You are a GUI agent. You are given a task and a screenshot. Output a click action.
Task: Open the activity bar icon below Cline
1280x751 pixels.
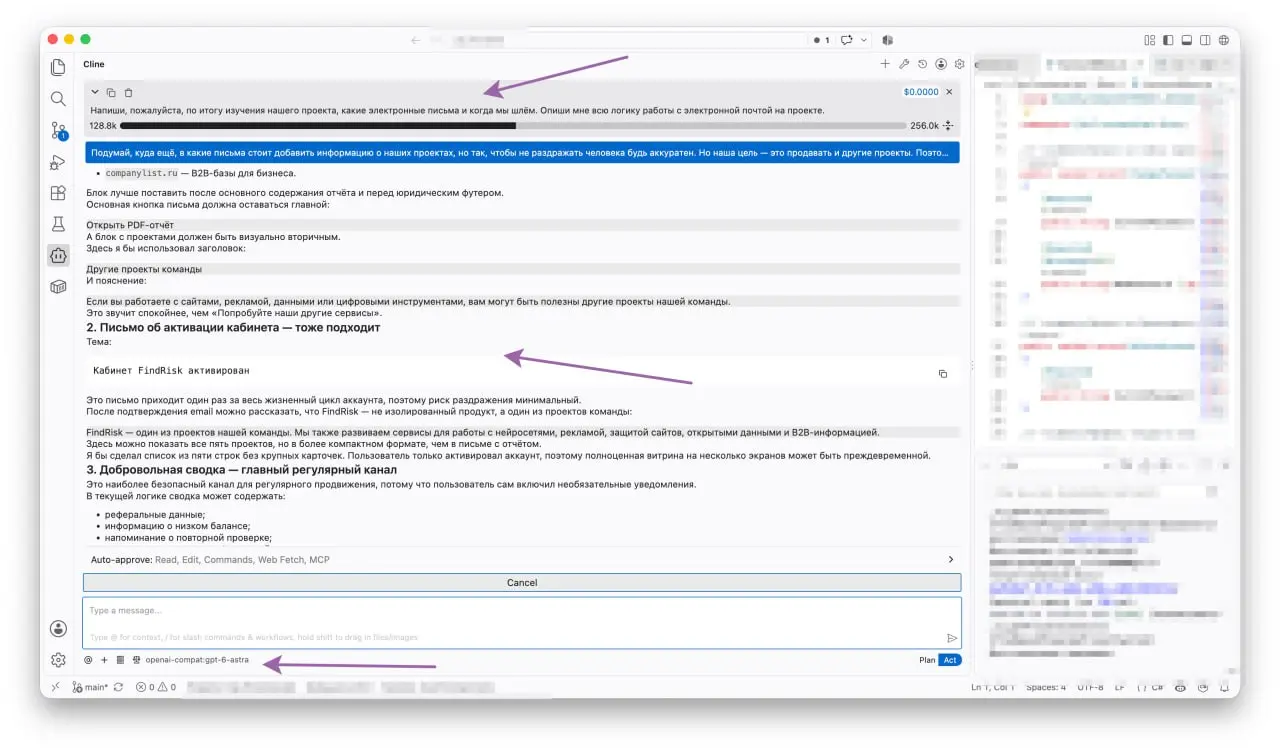tap(59, 287)
